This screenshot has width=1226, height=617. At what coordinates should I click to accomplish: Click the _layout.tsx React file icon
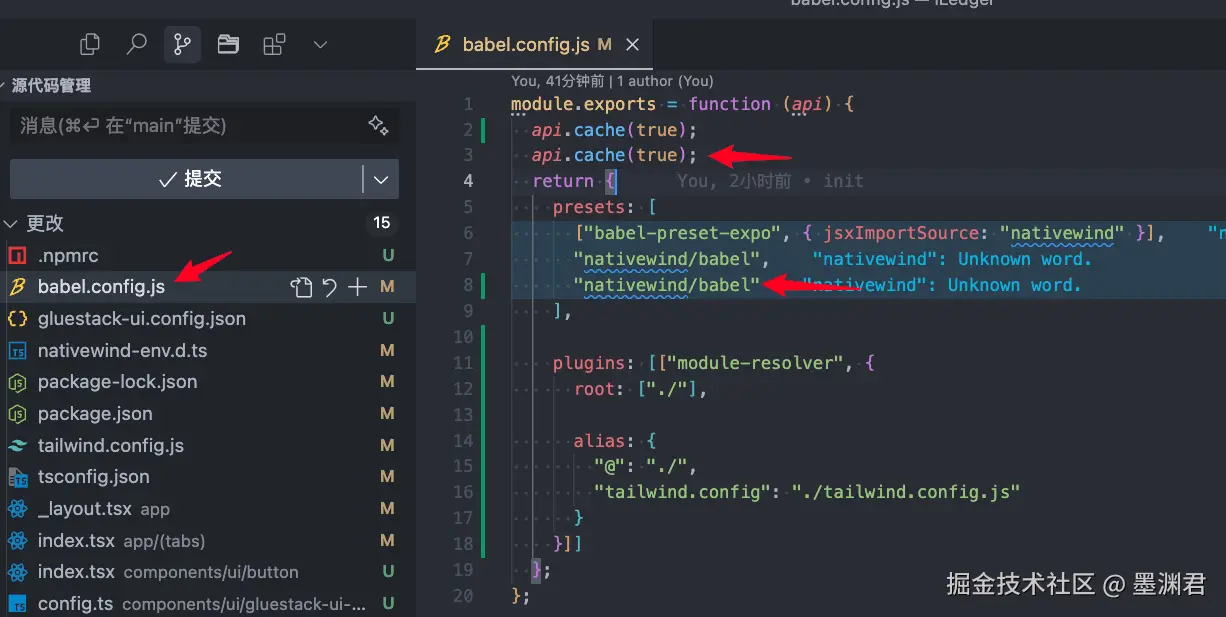[x=17, y=509]
